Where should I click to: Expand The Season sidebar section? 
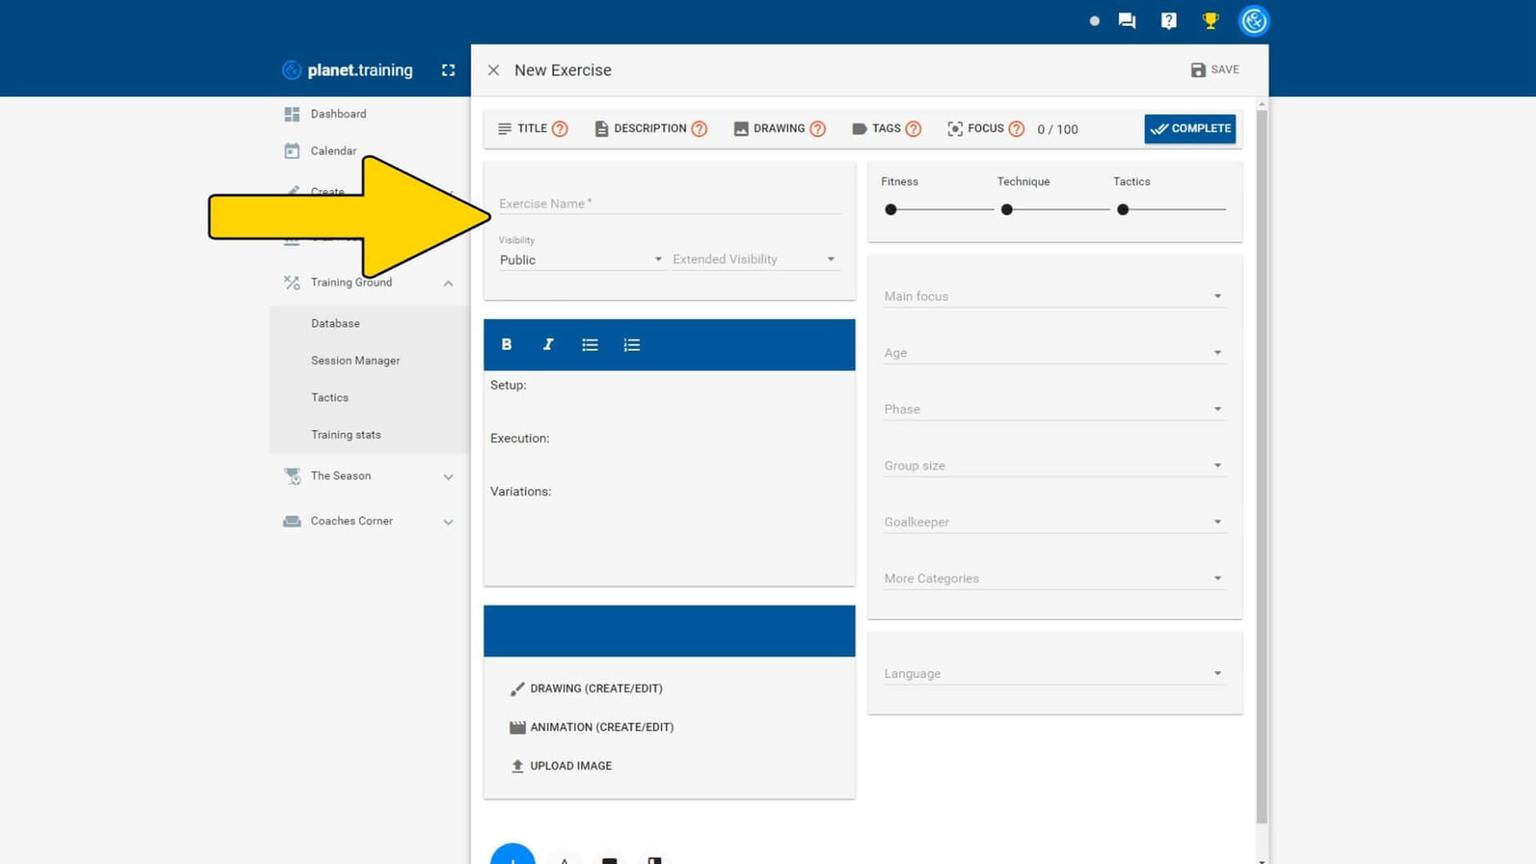pos(448,477)
